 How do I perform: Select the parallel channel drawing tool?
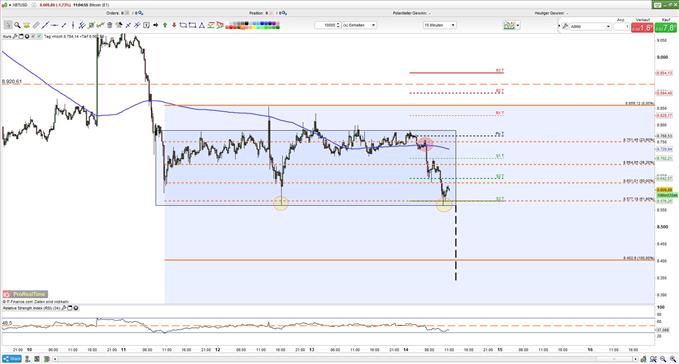coord(82,25)
